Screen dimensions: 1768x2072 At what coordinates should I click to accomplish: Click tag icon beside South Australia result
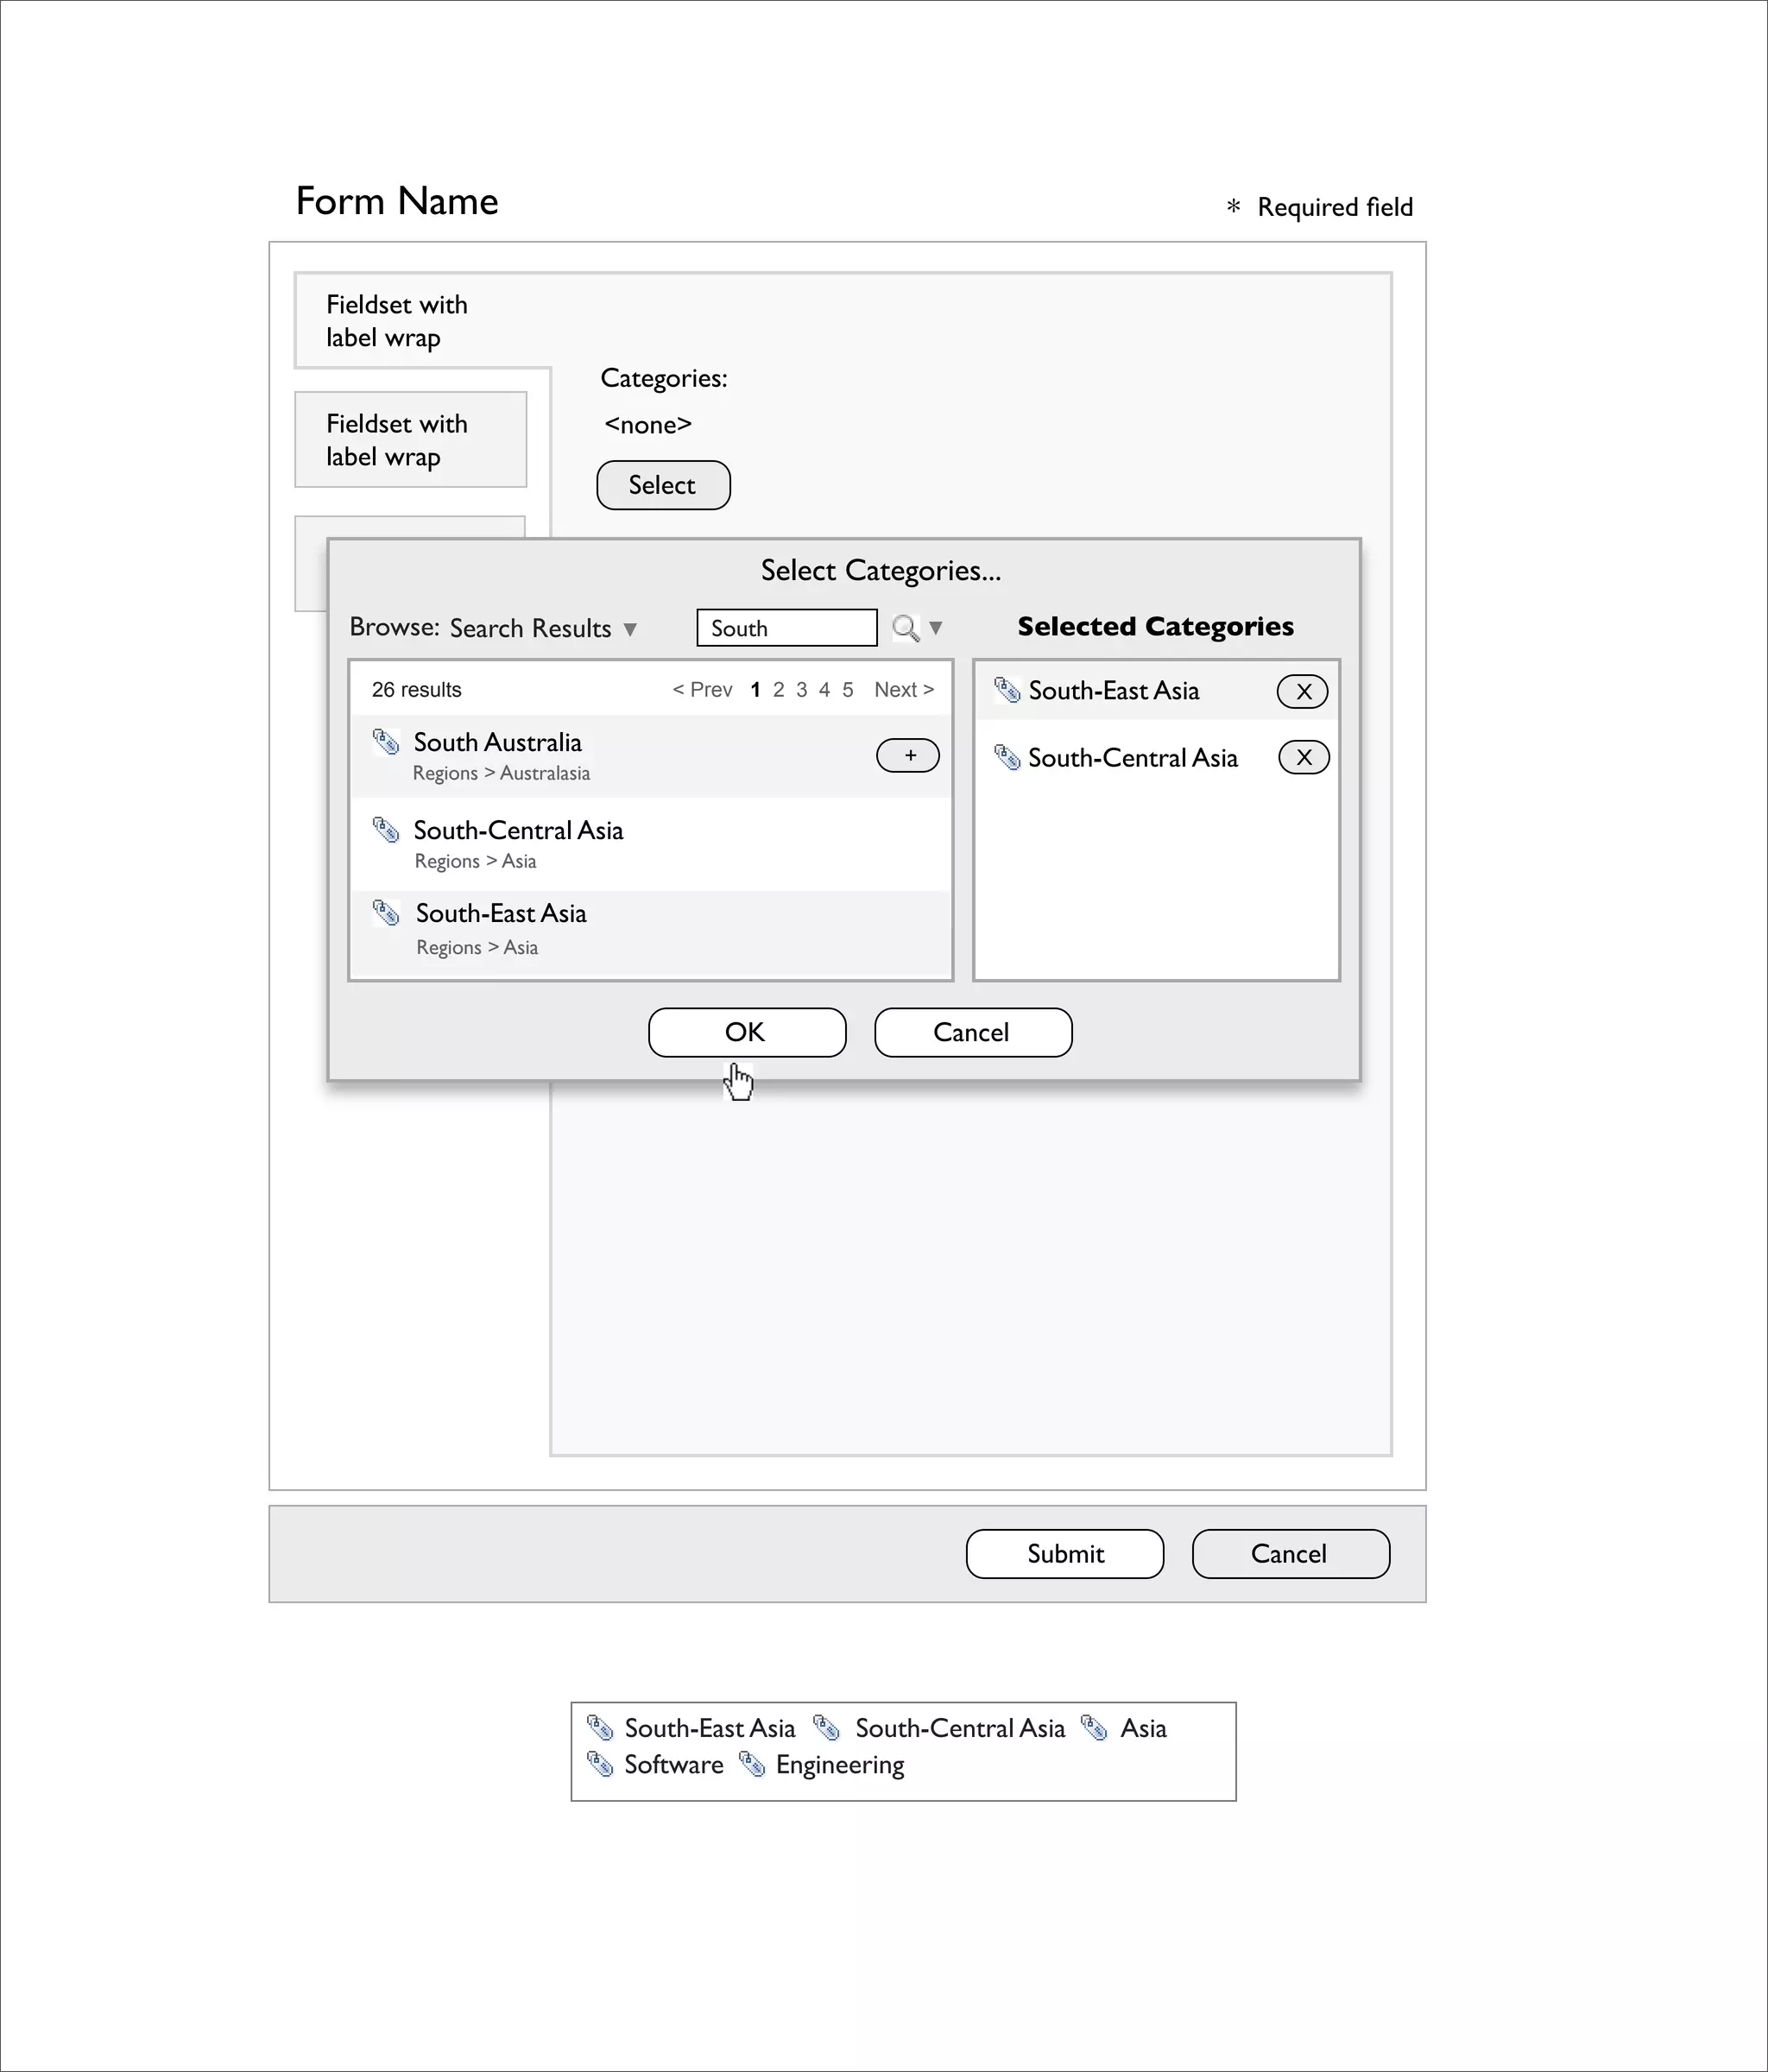[x=386, y=742]
